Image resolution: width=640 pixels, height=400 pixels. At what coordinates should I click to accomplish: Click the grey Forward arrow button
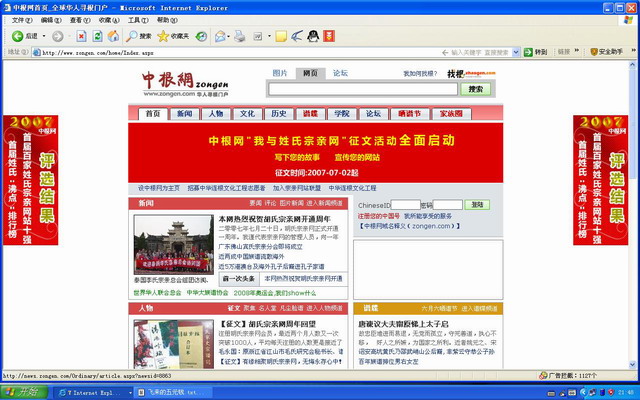[58, 36]
